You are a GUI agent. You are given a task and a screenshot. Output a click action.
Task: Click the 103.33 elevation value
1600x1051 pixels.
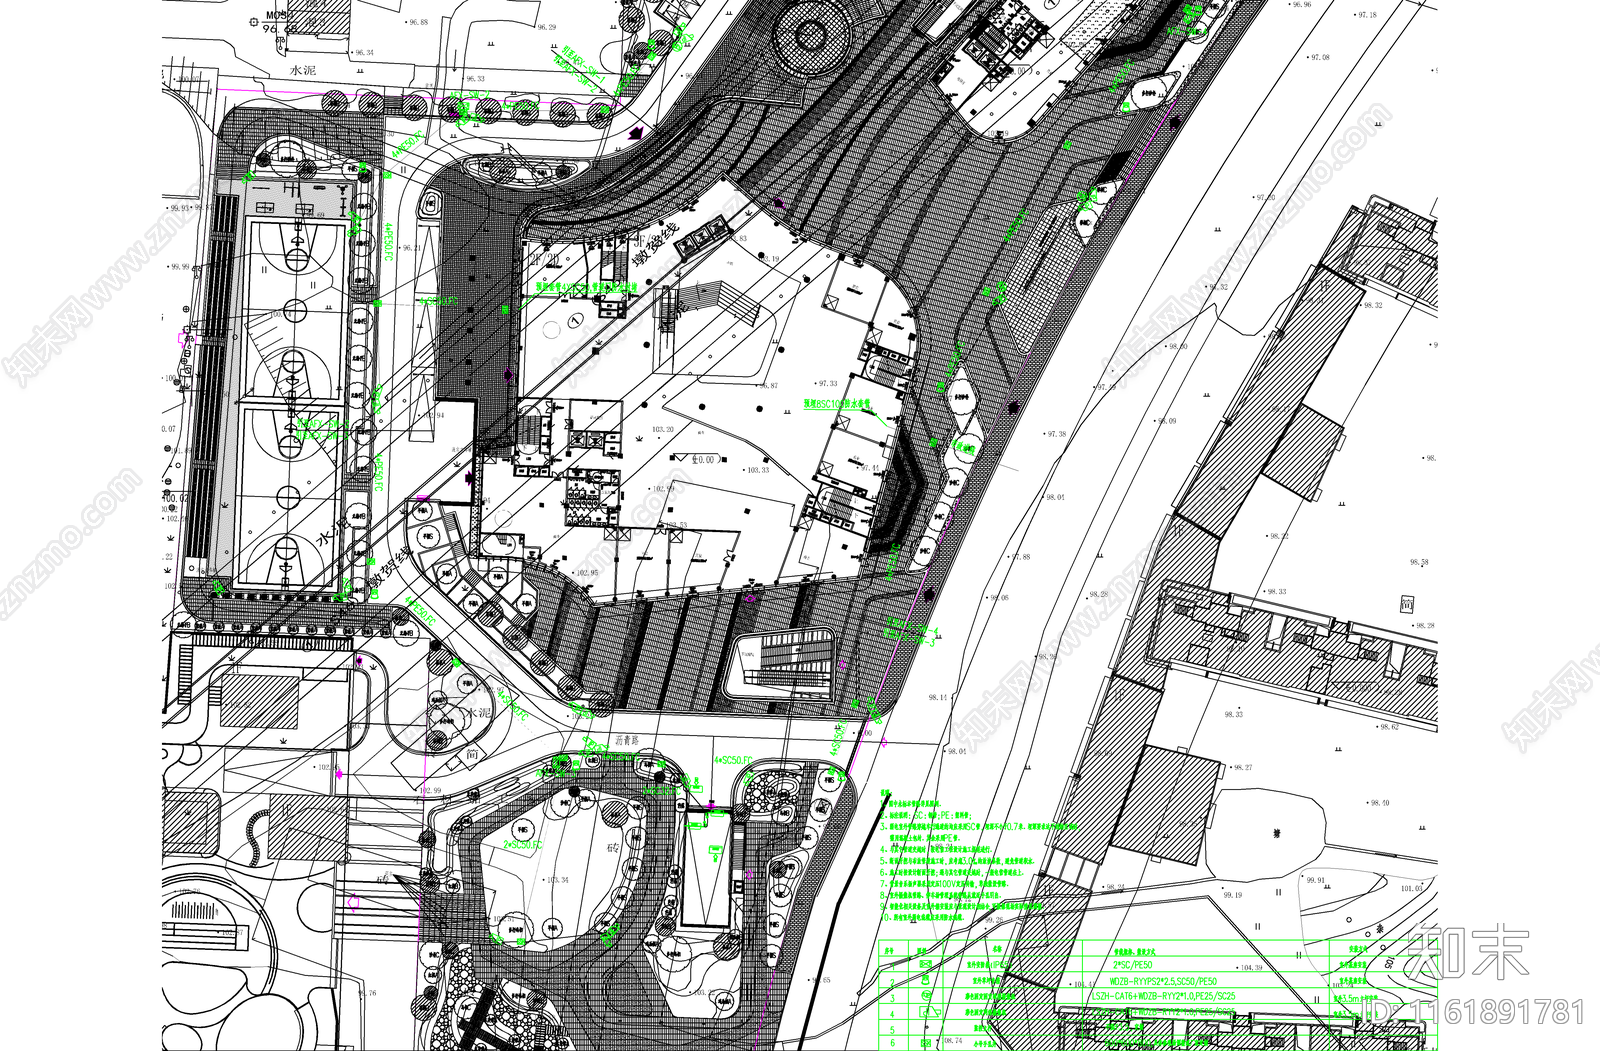[759, 469]
